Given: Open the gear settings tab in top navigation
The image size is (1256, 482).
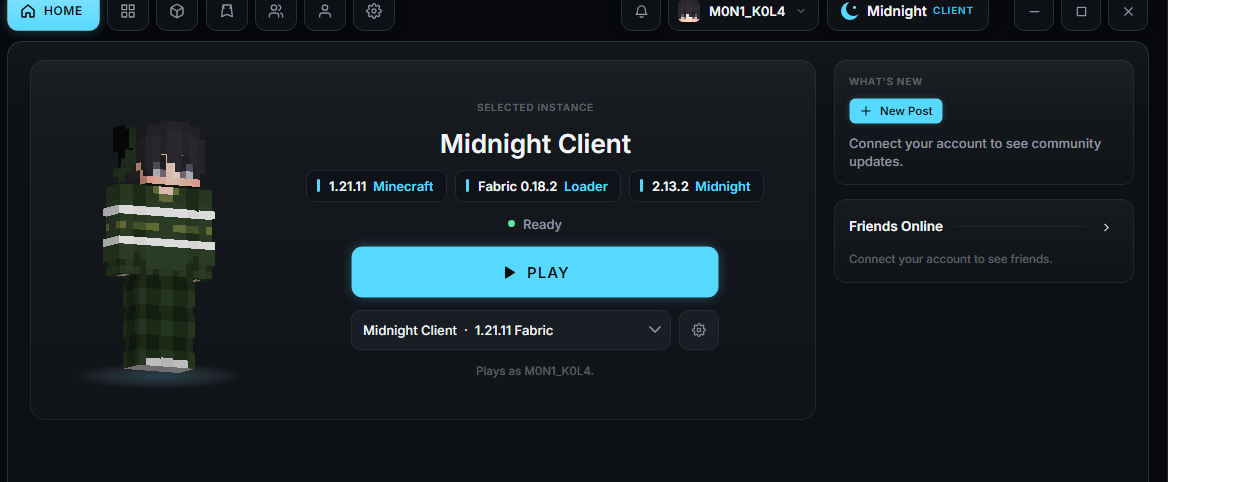Looking at the screenshot, I should (374, 11).
